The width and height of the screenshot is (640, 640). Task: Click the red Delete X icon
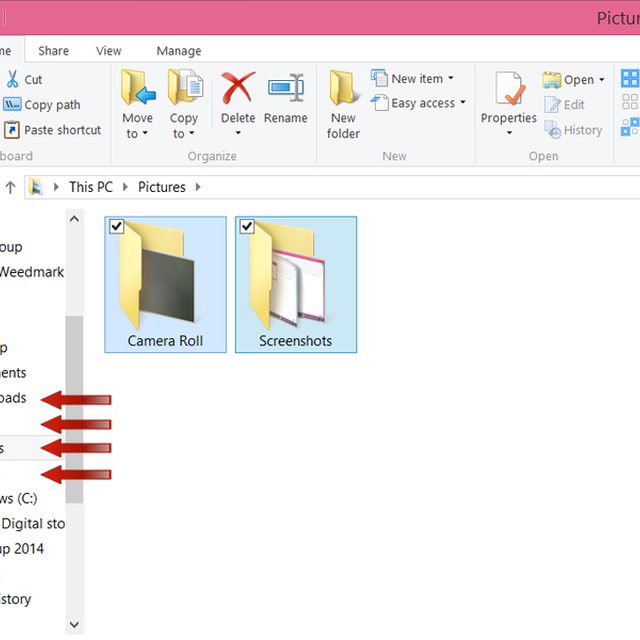[x=238, y=87]
